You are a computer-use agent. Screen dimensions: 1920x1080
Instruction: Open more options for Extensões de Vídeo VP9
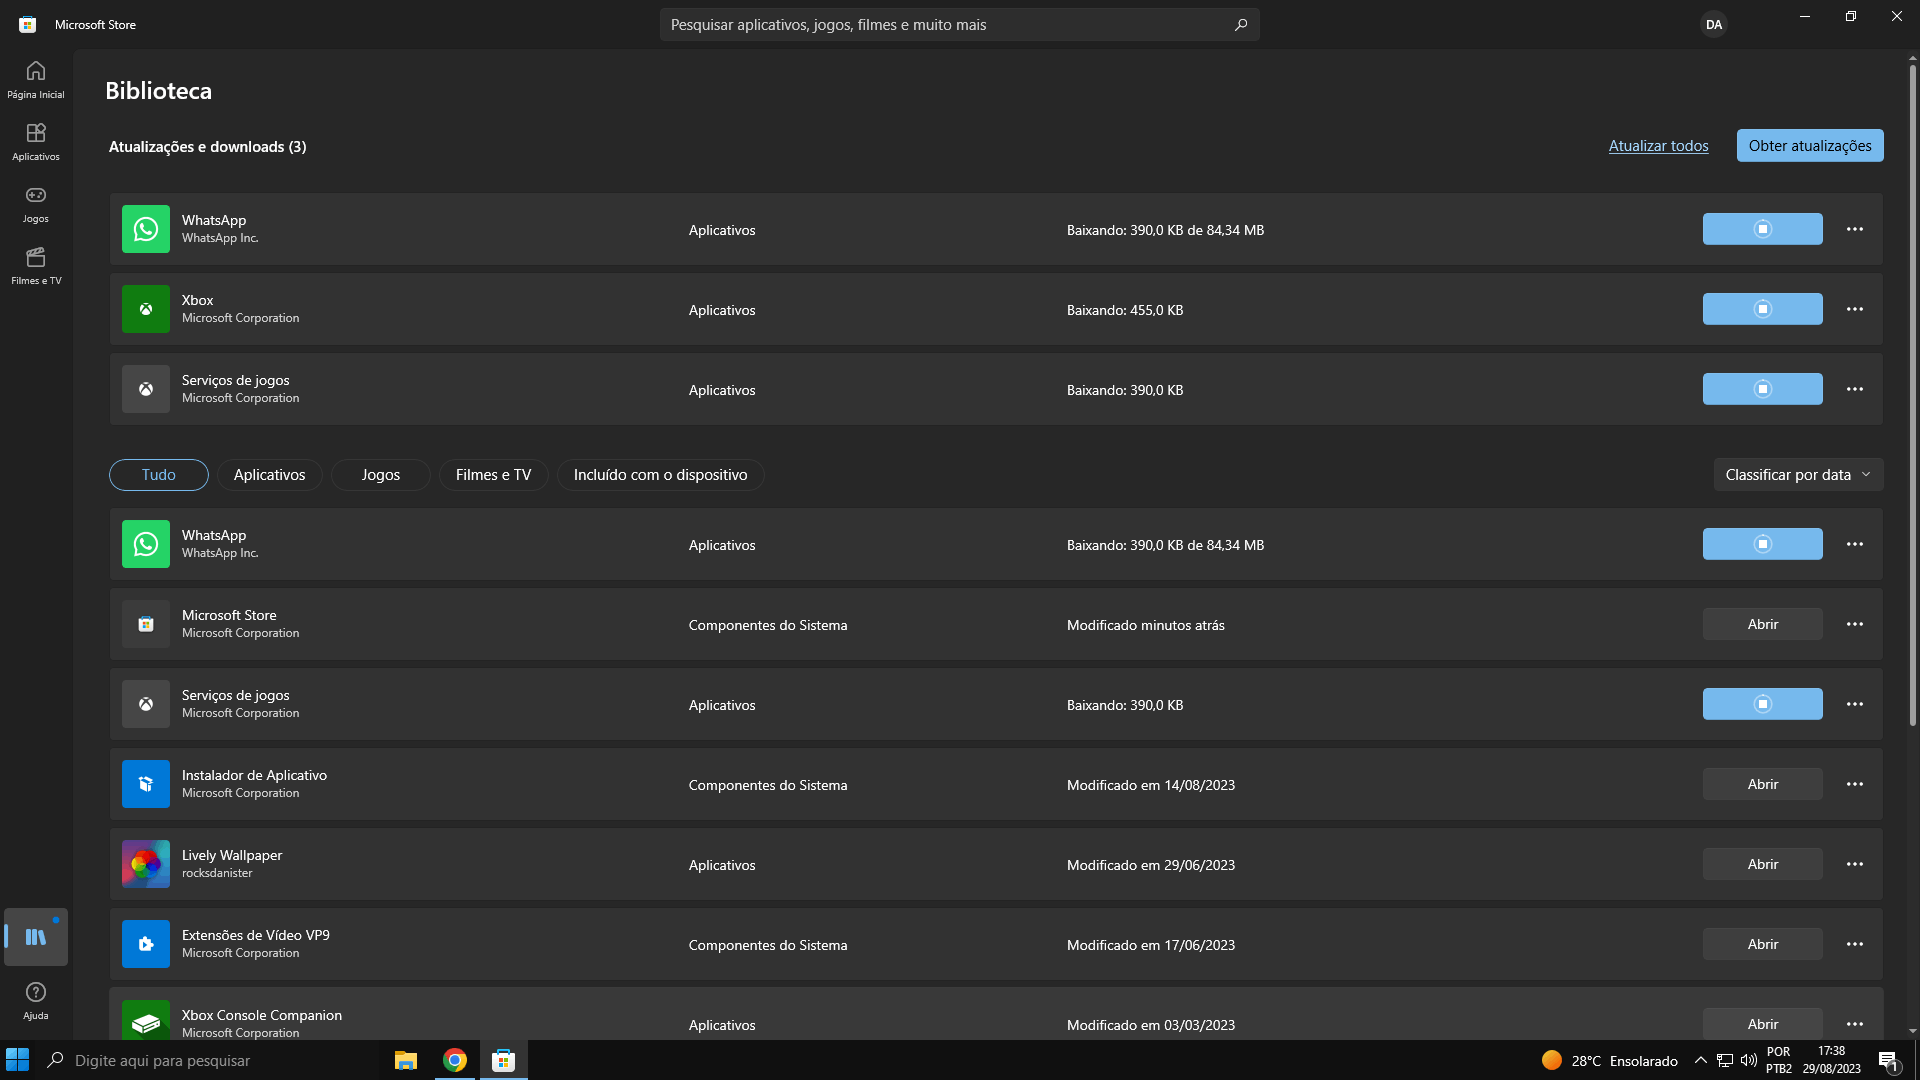[x=1855, y=944]
